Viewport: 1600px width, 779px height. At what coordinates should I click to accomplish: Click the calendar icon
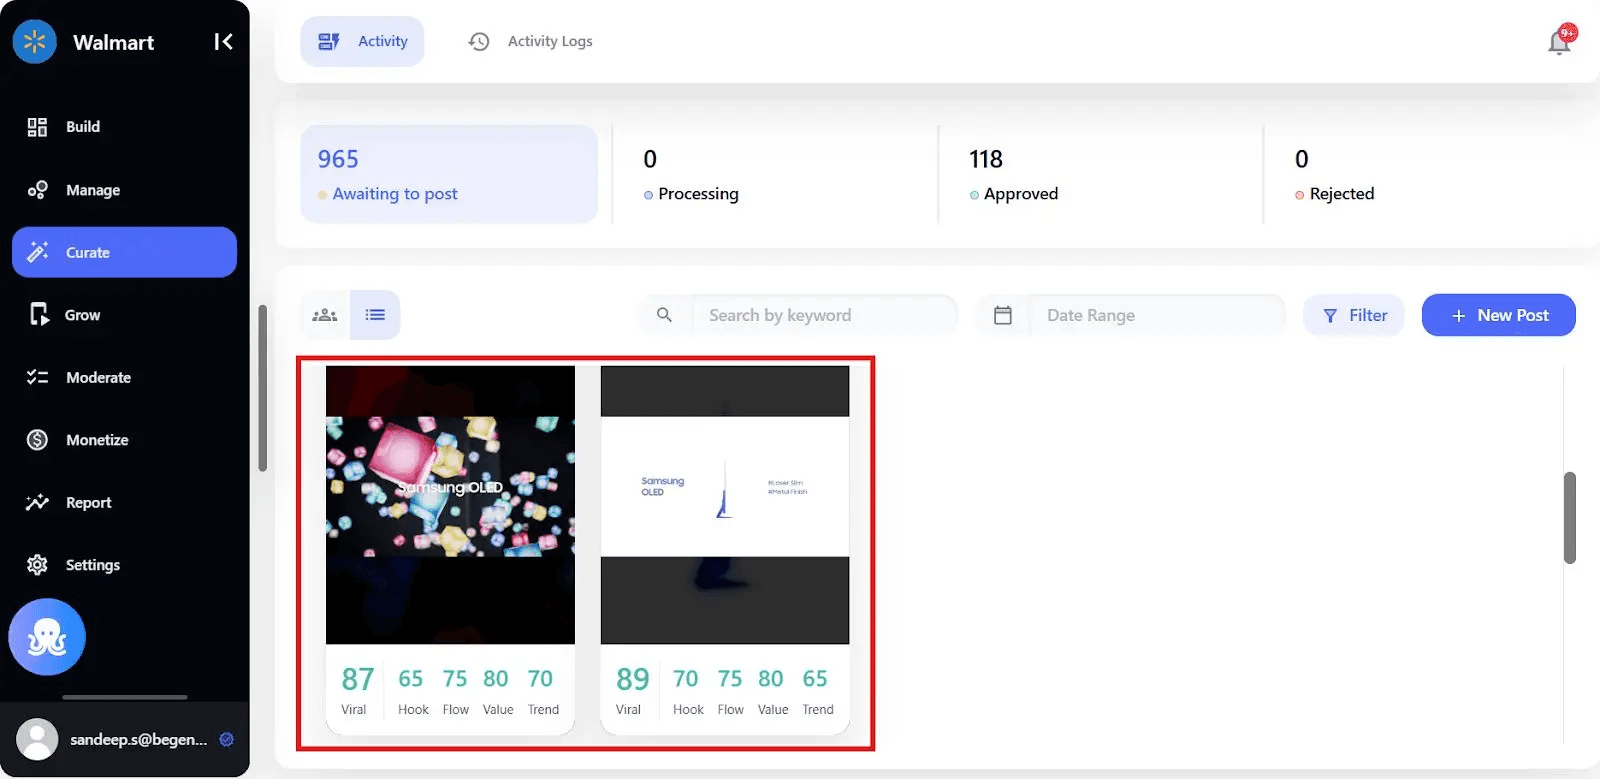pos(1003,315)
